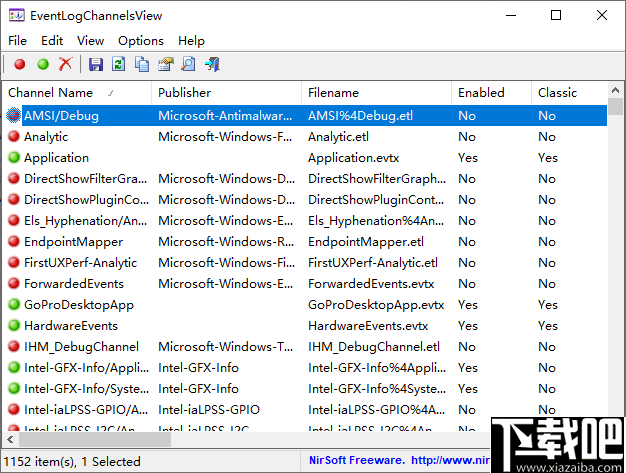Click the red X Clear Channel icon
Viewport: 626px width, 473px height.
coord(66,64)
